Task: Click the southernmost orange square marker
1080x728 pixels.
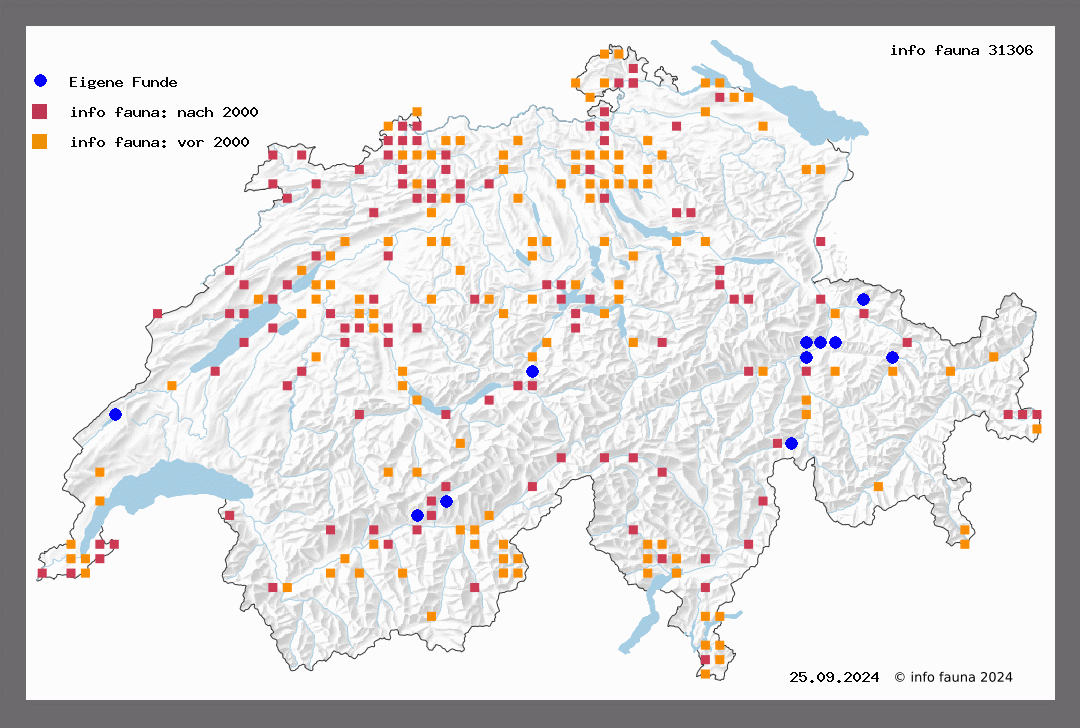Action: [x=705, y=674]
